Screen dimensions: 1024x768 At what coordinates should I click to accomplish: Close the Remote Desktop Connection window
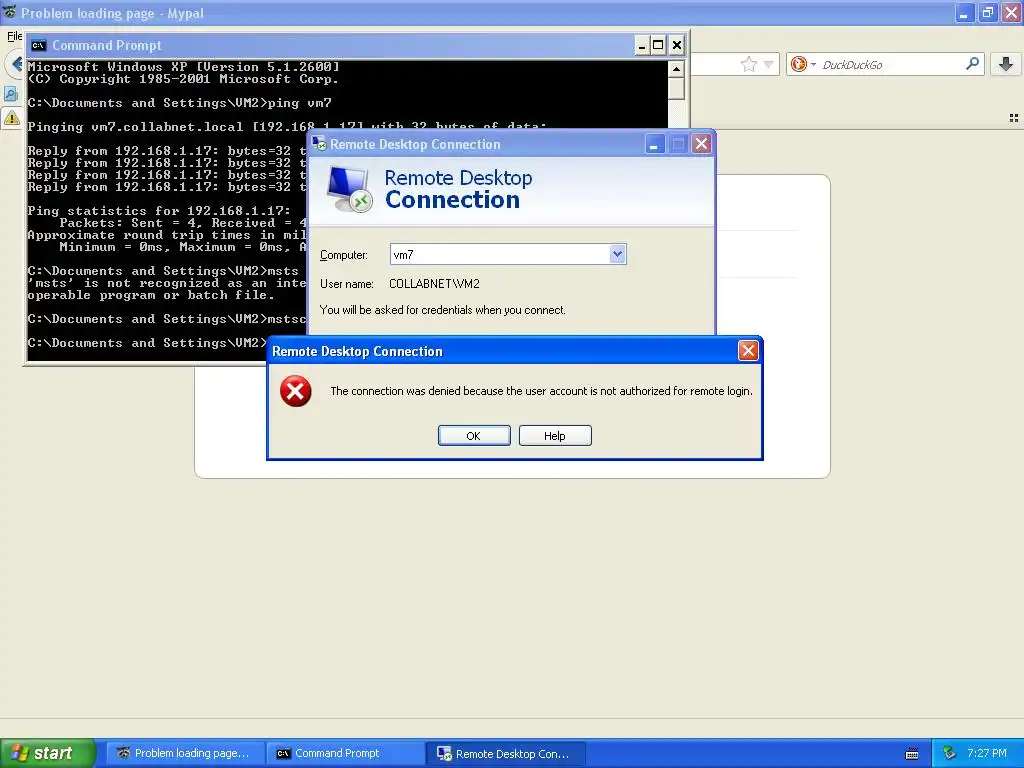tap(701, 144)
